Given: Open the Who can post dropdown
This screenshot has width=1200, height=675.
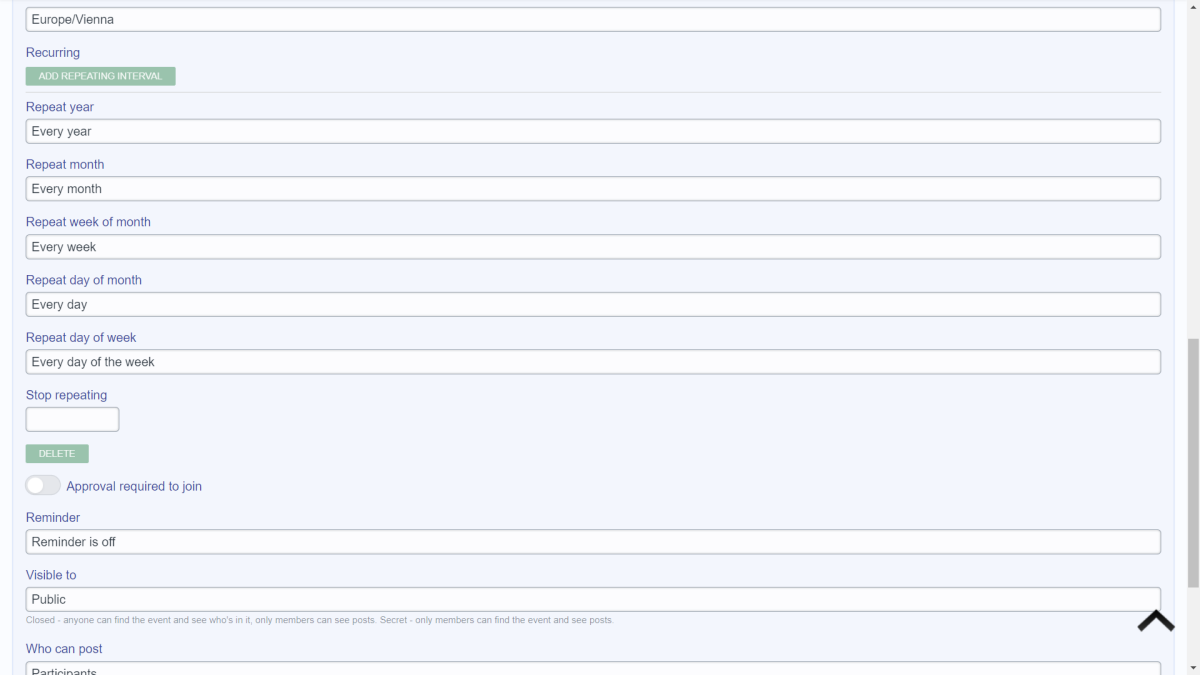Looking at the screenshot, I should pos(593,668).
